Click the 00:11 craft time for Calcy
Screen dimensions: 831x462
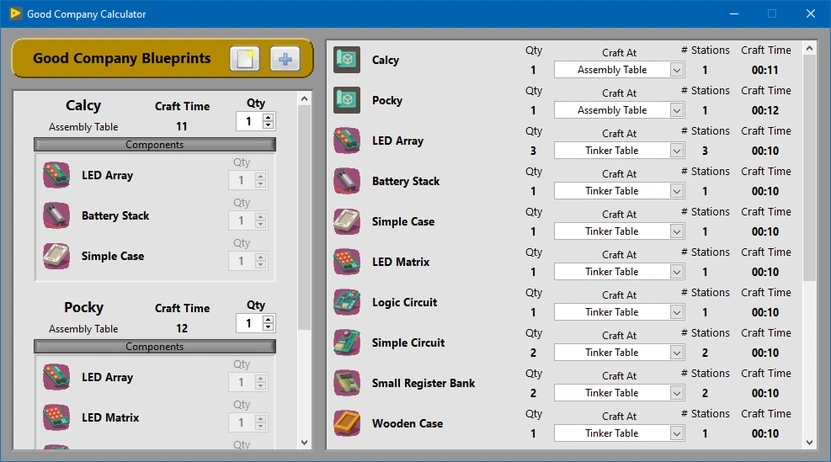(x=765, y=70)
